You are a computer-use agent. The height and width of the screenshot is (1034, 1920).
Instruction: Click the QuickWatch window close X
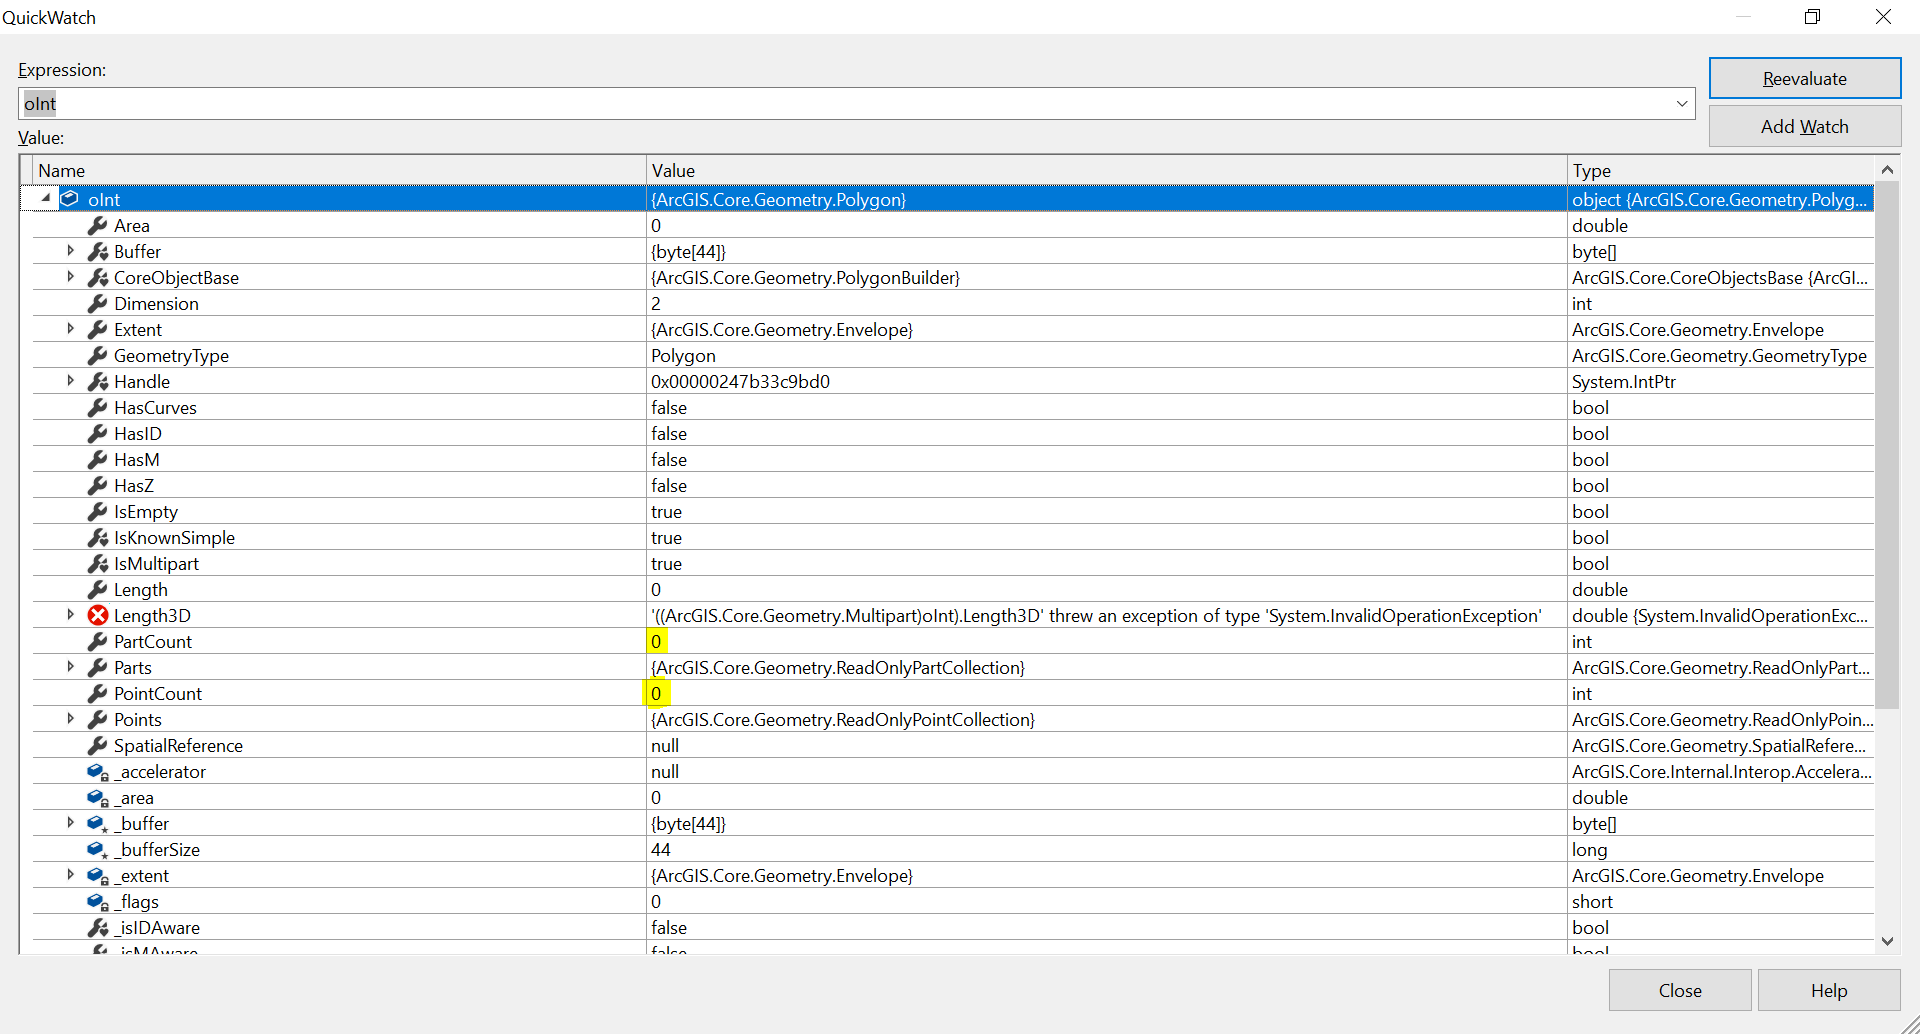(1884, 17)
